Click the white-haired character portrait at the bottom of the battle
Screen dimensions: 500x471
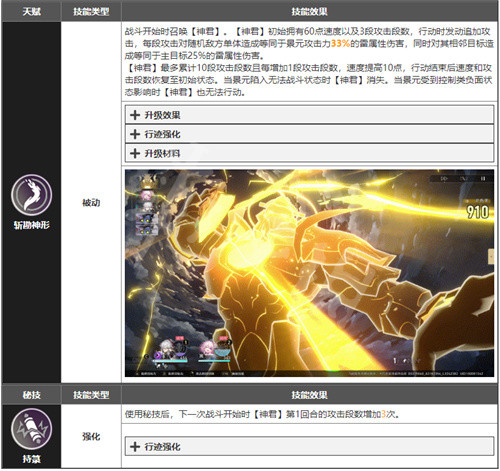click(166, 349)
